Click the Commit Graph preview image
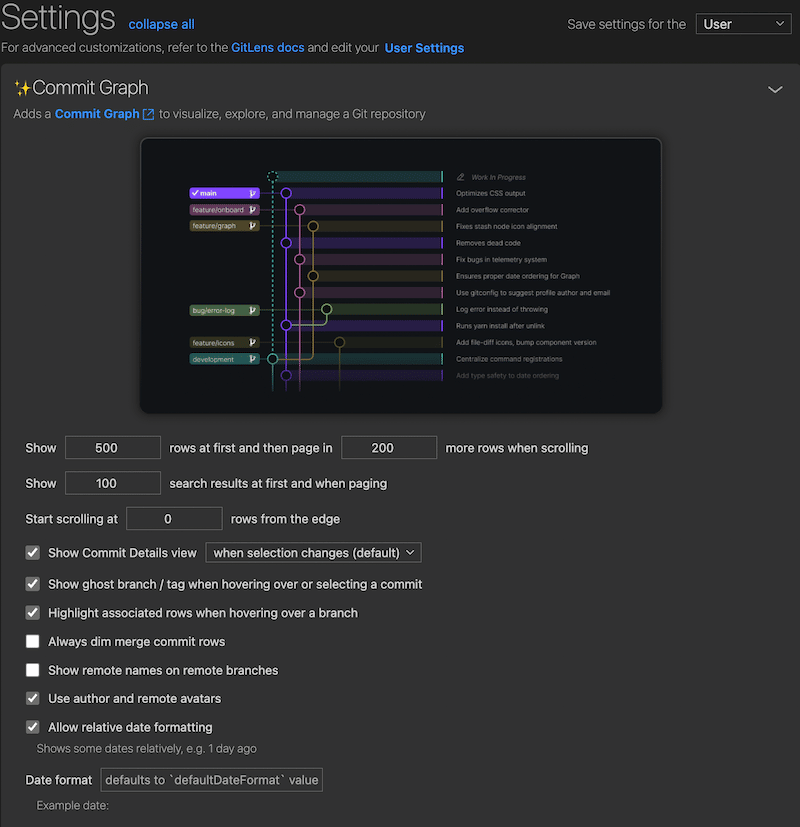 click(400, 275)
